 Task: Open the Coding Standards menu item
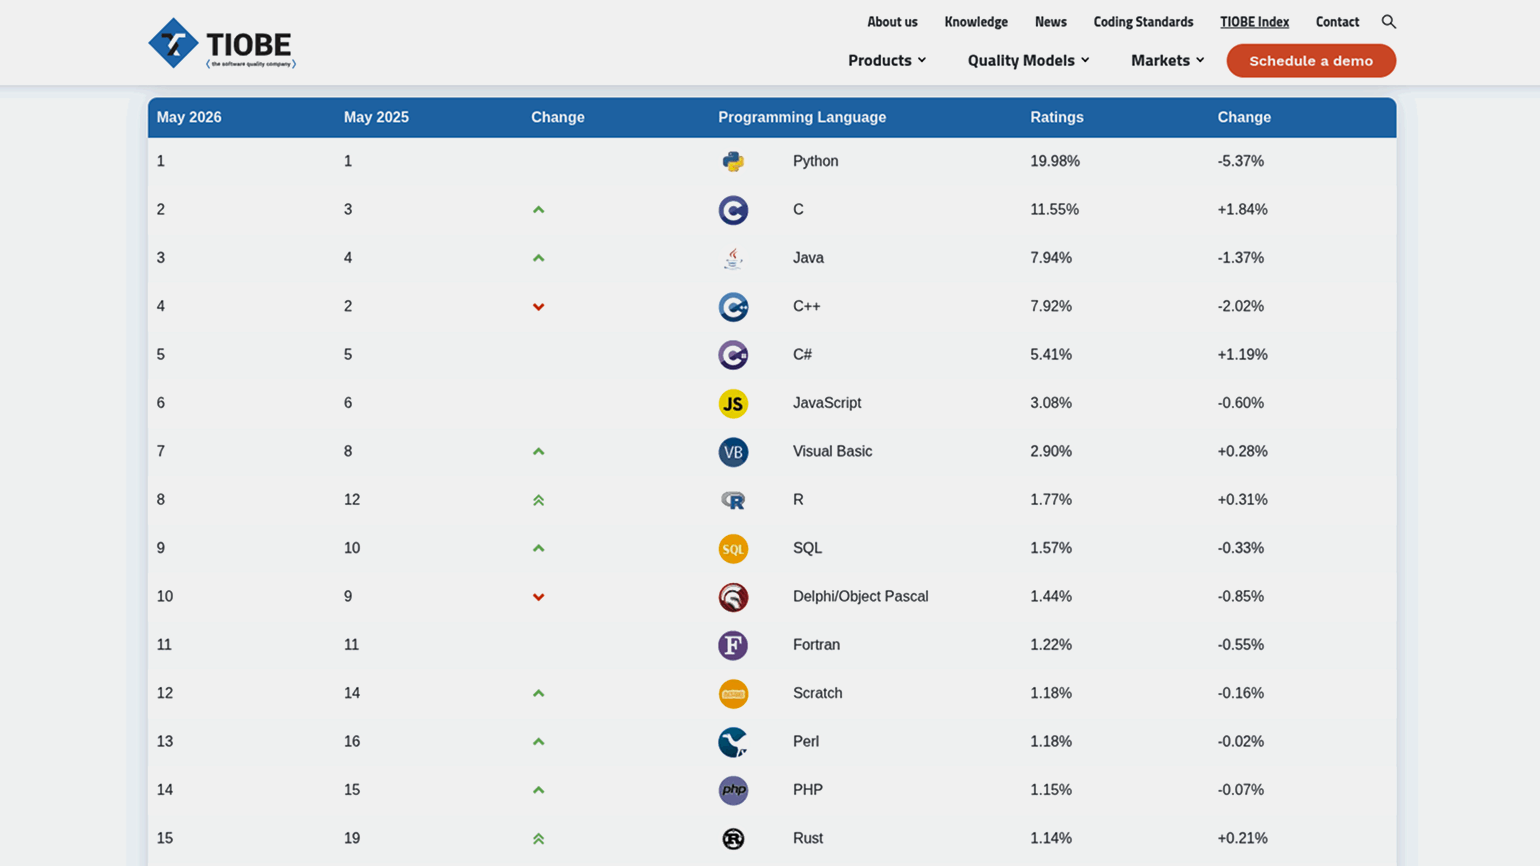pyautogui.click(x=1143, y=22)
